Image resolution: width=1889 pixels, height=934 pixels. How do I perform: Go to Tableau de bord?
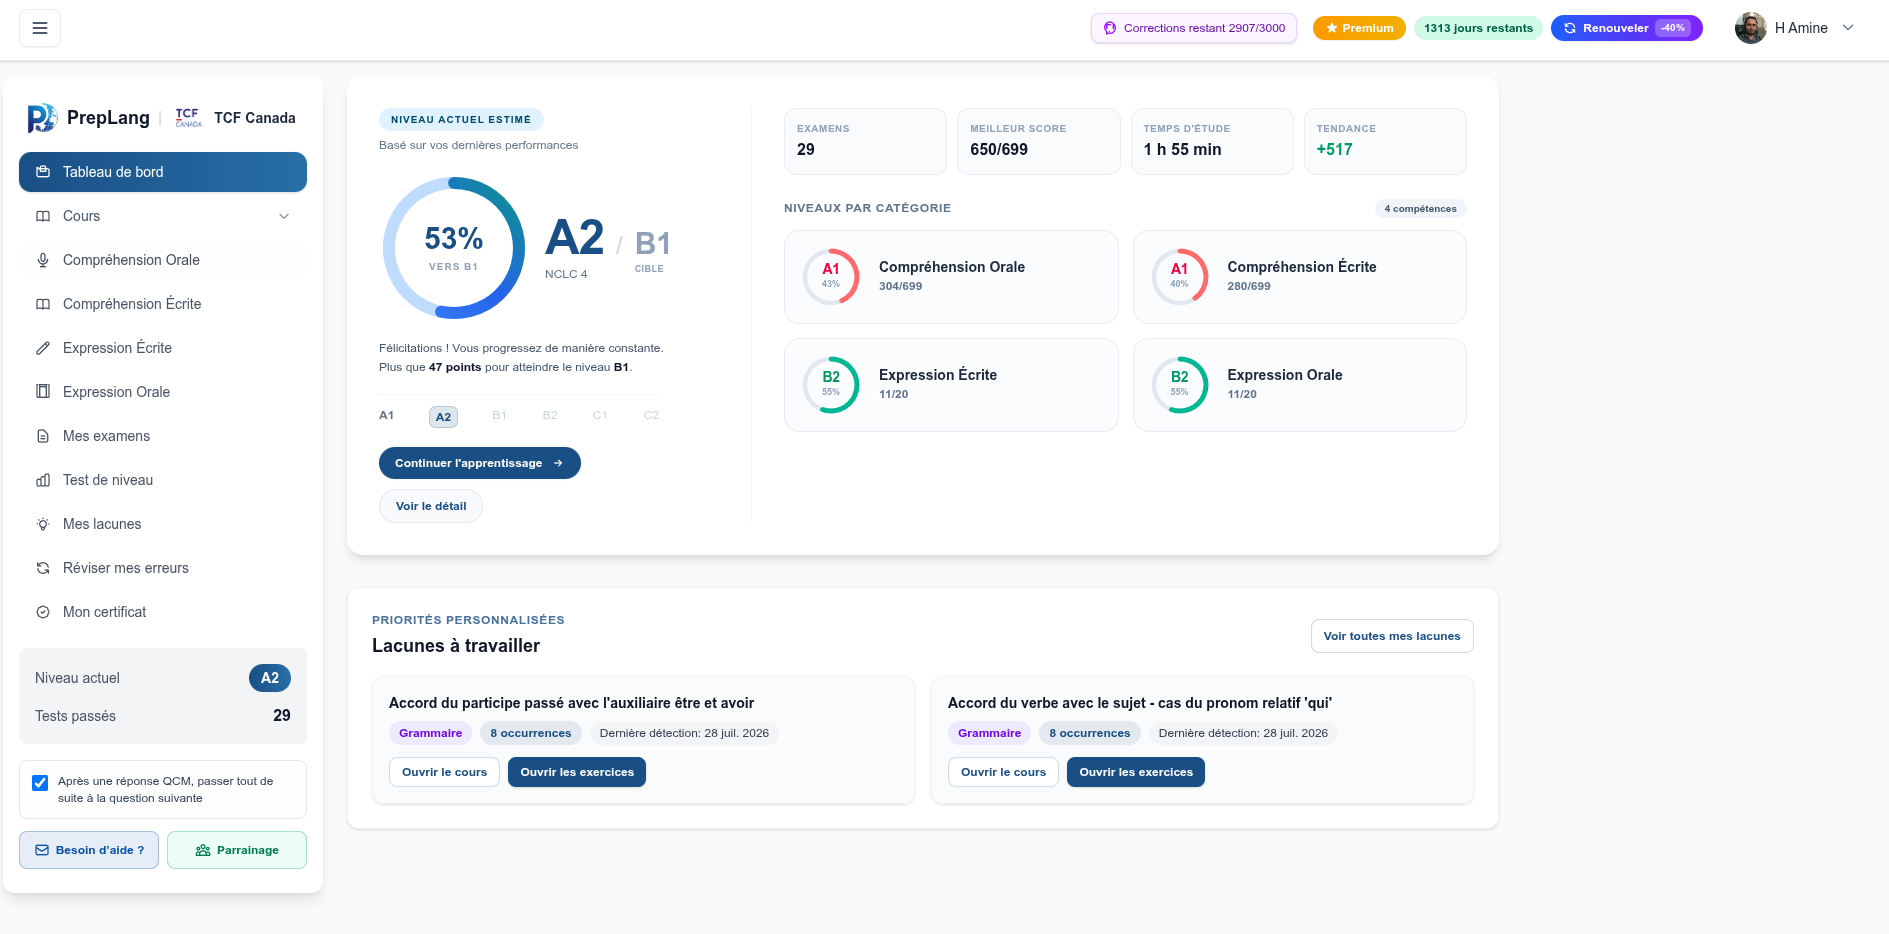[163, 172]
